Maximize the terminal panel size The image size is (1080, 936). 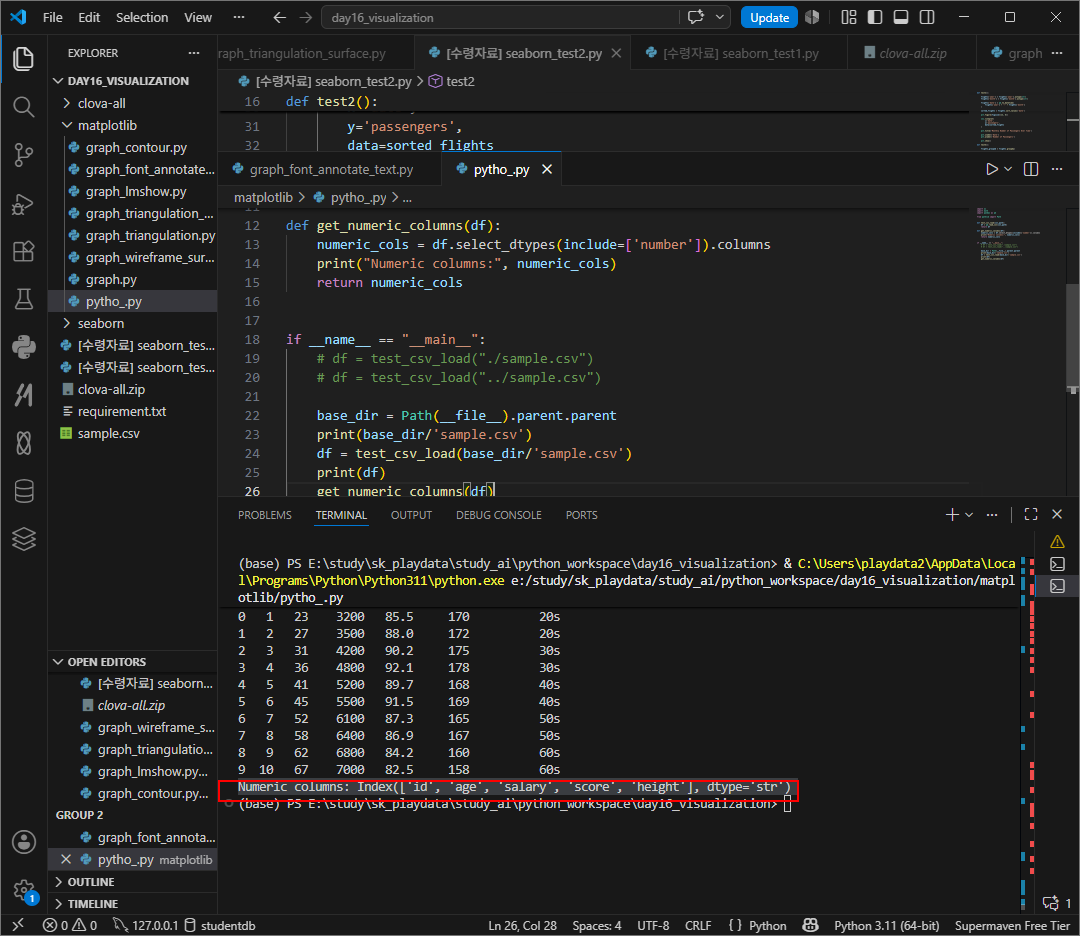pos(1031,514)
